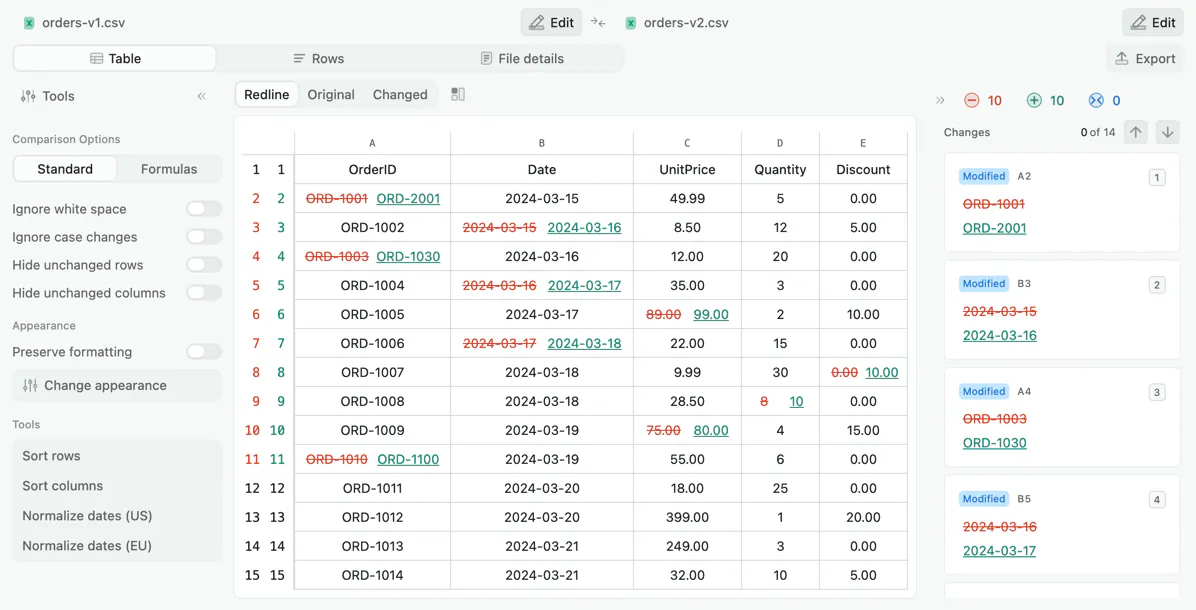Image resolution: width=1196 pixels, height=610 pixels.
Task: Select change card 3 for cell A4
Action: pos(1062,418)
